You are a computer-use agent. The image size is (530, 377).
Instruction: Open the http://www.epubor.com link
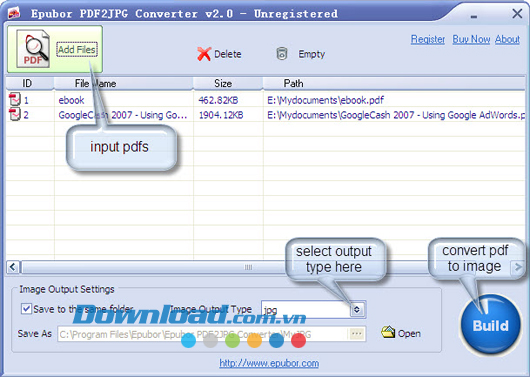pos(269,363)
